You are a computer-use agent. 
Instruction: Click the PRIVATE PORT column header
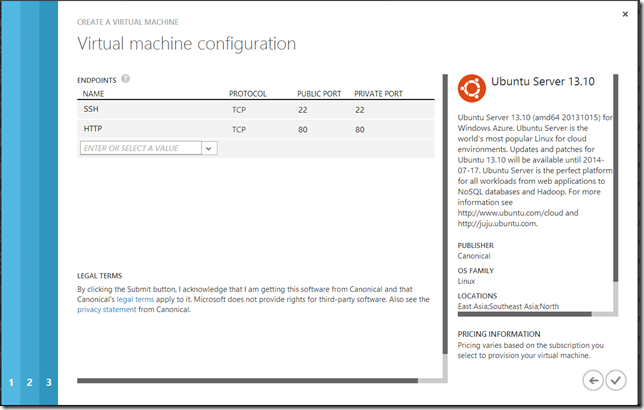(378, 94)
